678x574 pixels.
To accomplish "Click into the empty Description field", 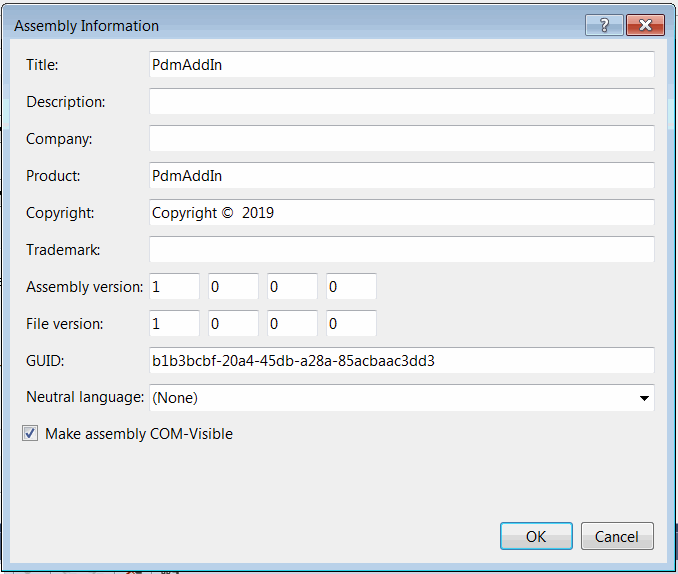I will [x=402, y=102].
